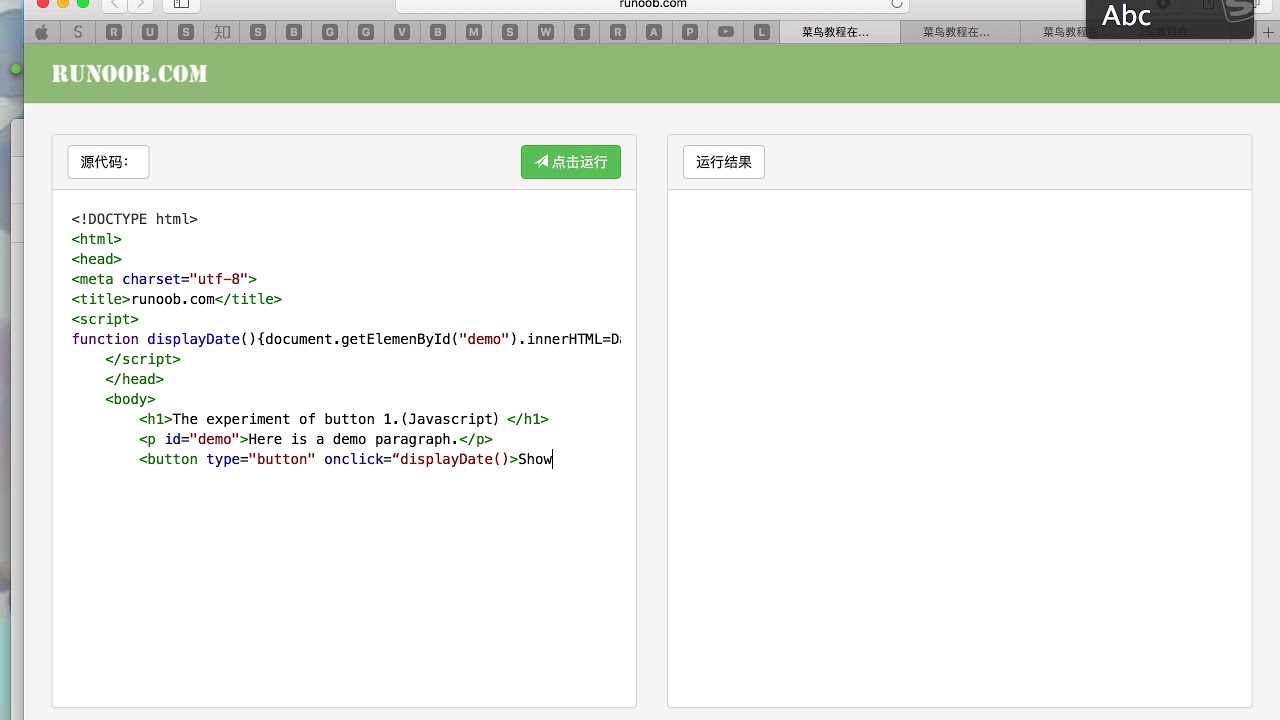Click the <meta charset="utf-8"> line
Viewport: 1280px width, 720px height.
[x=164, y=279]
